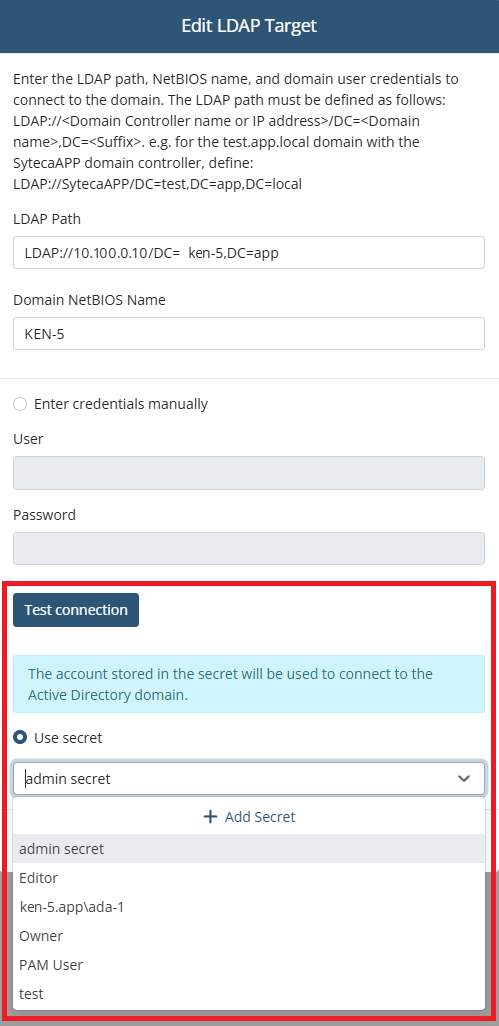This screenshot has height=1026, width=499.
Task: Pick the test secret option
Action: tap(249, 993)
